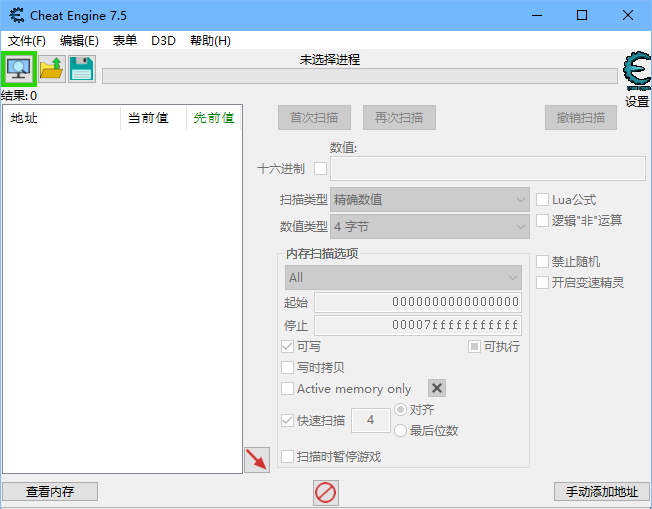
Task: Open settings via Cheat Engine logo
Action: click(x=637, y=71)
